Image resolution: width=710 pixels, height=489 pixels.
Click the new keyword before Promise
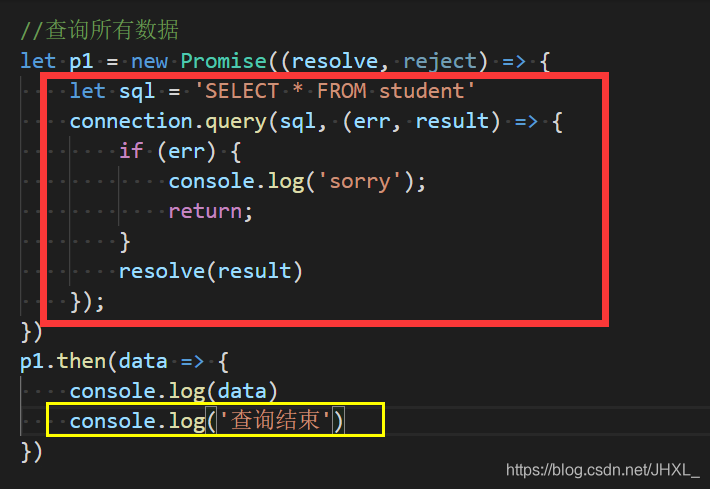click(149, 61)
